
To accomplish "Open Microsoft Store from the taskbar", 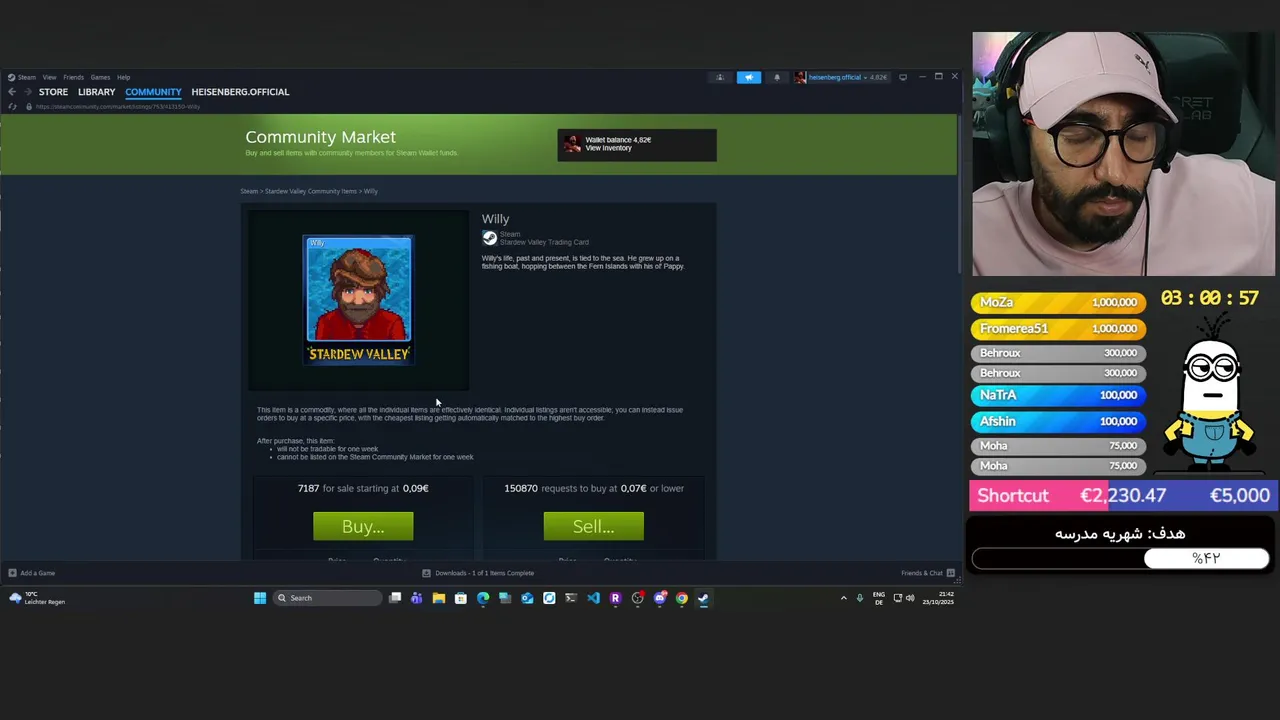I will point(461,598).
